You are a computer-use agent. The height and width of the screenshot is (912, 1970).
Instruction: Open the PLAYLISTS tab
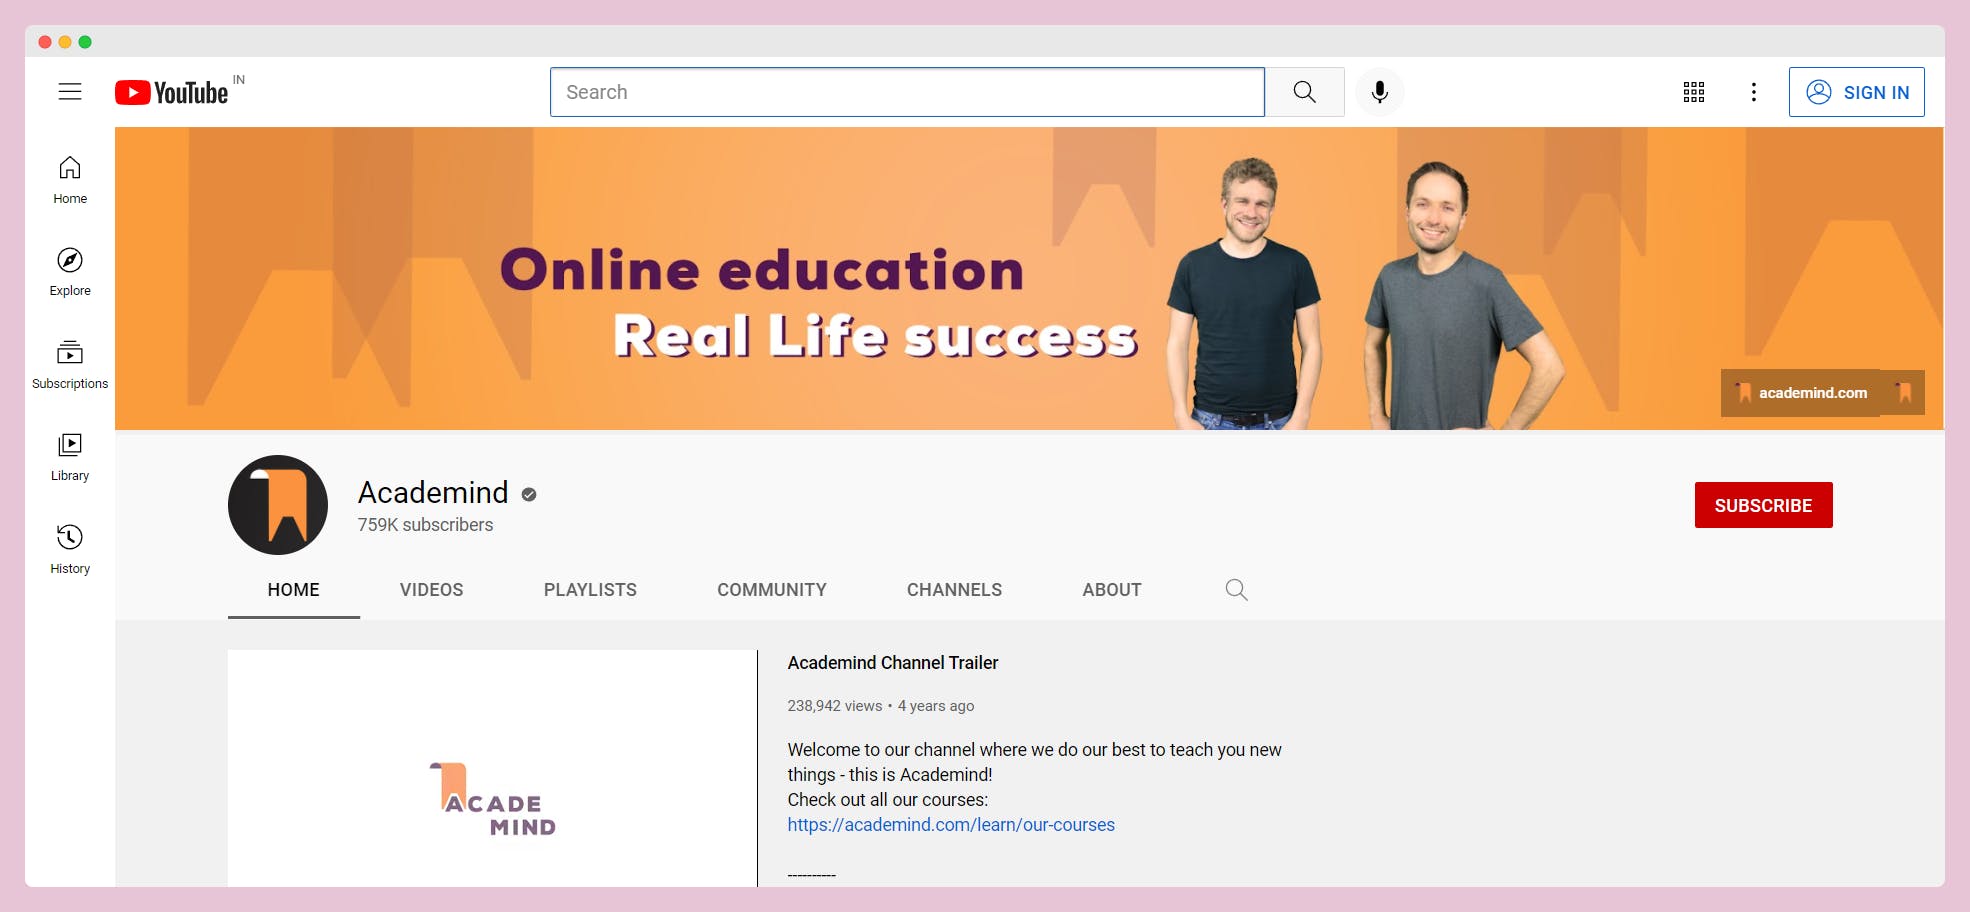click(590, 590)
